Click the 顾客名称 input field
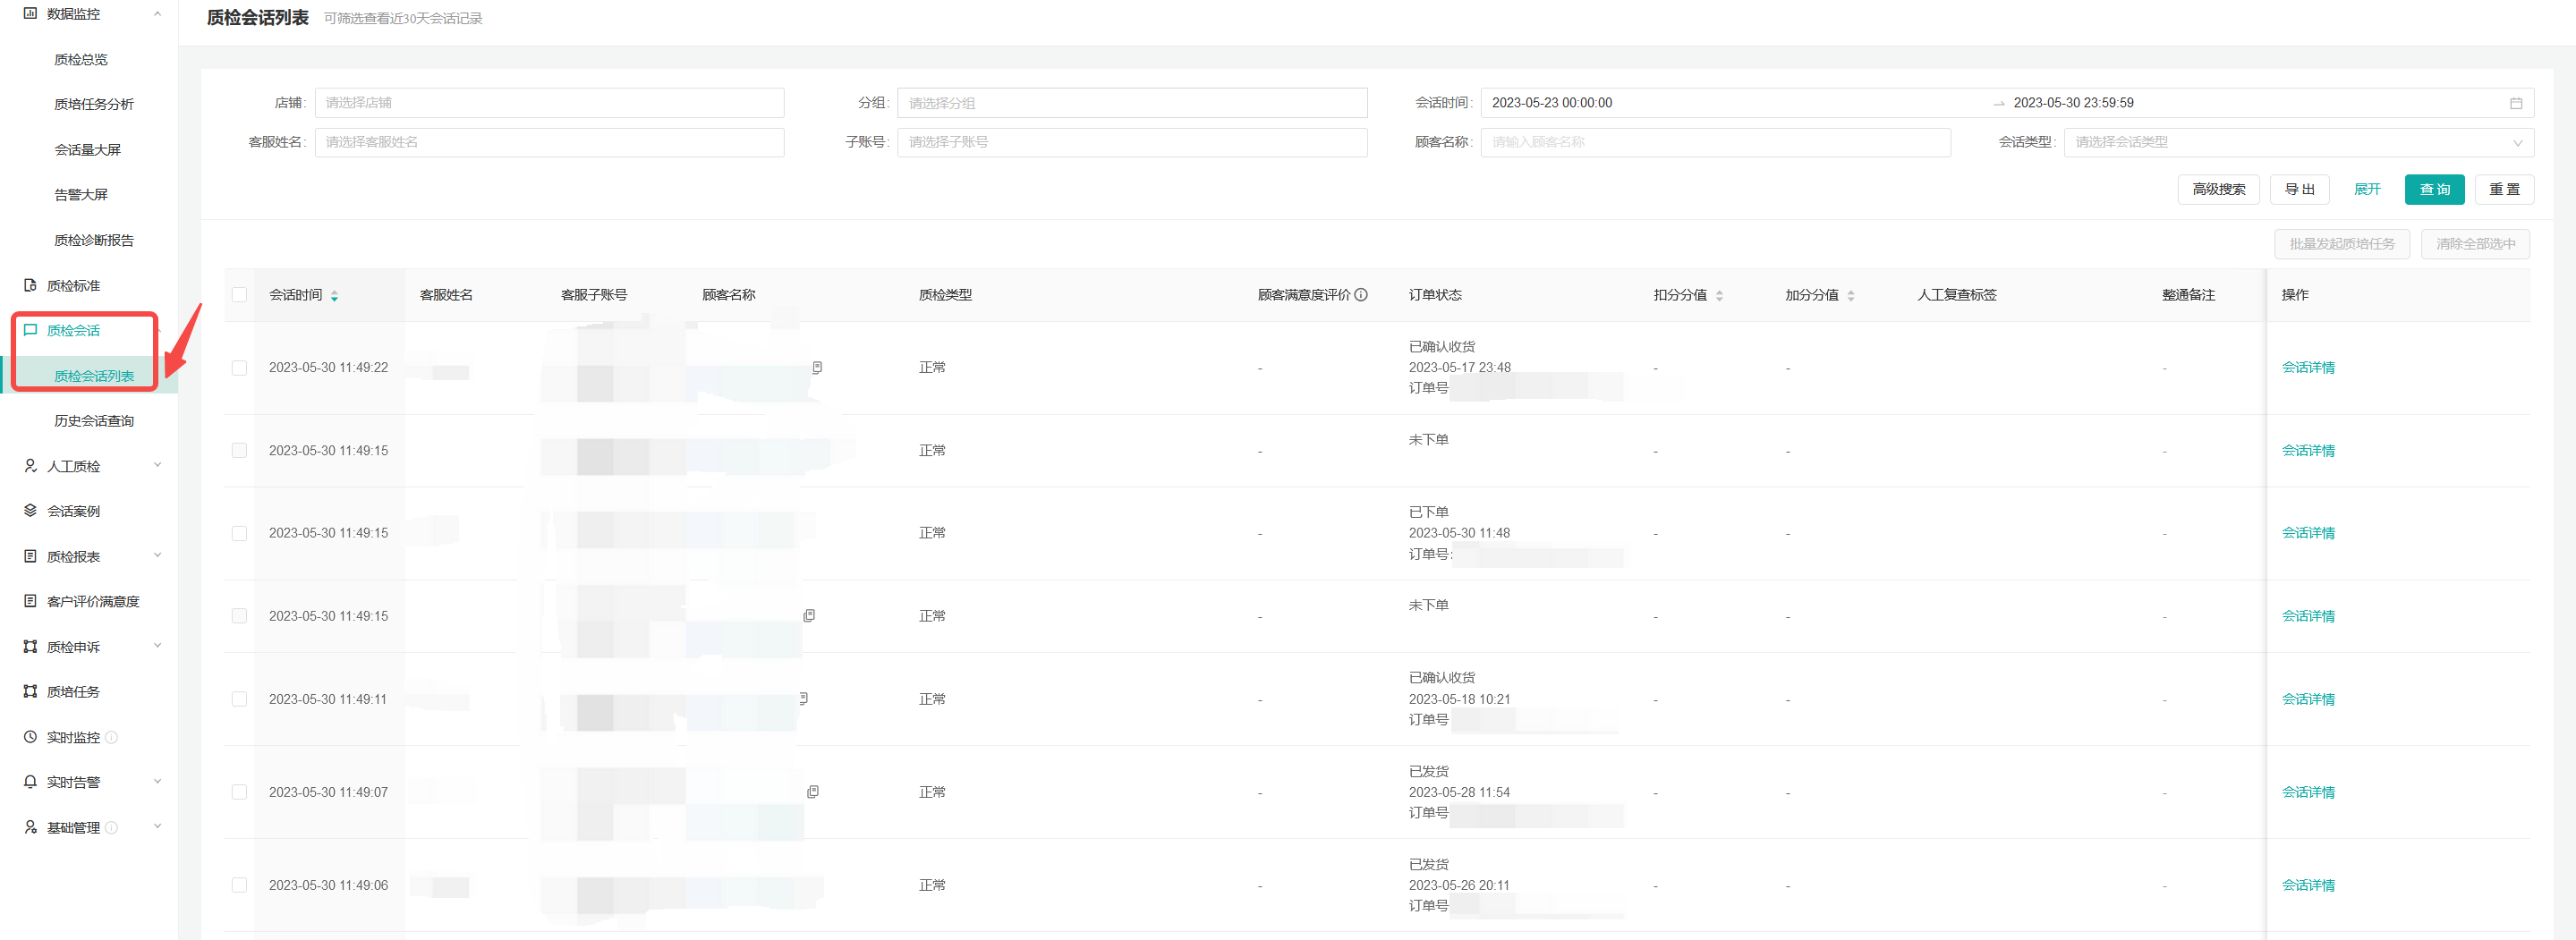 pyautogui.click(x=1715, y=142)
